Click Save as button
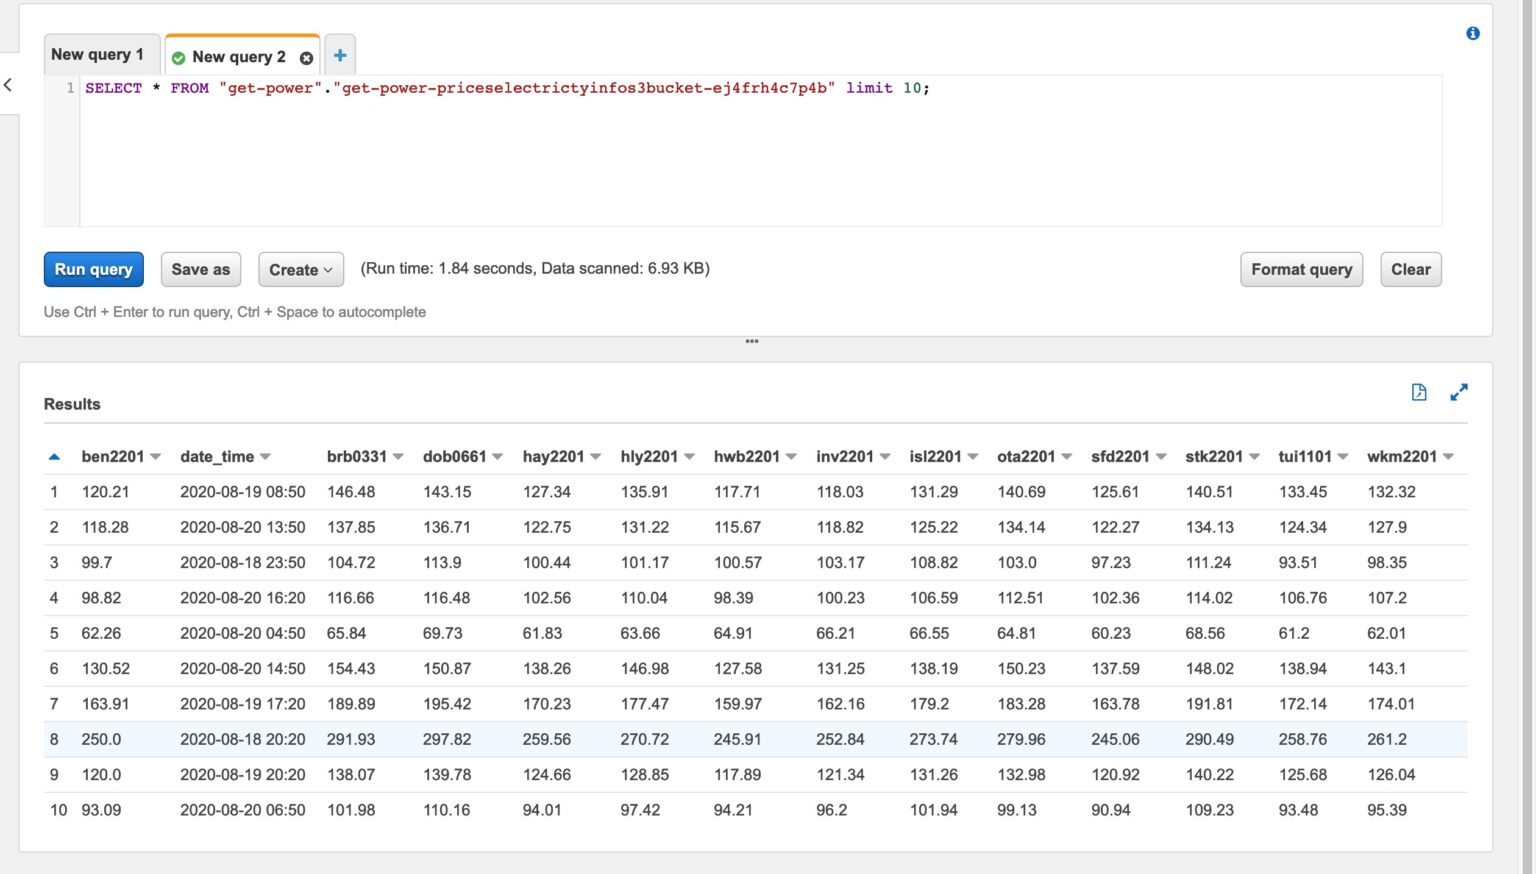The image size is (1536, 874). [201, 269]
